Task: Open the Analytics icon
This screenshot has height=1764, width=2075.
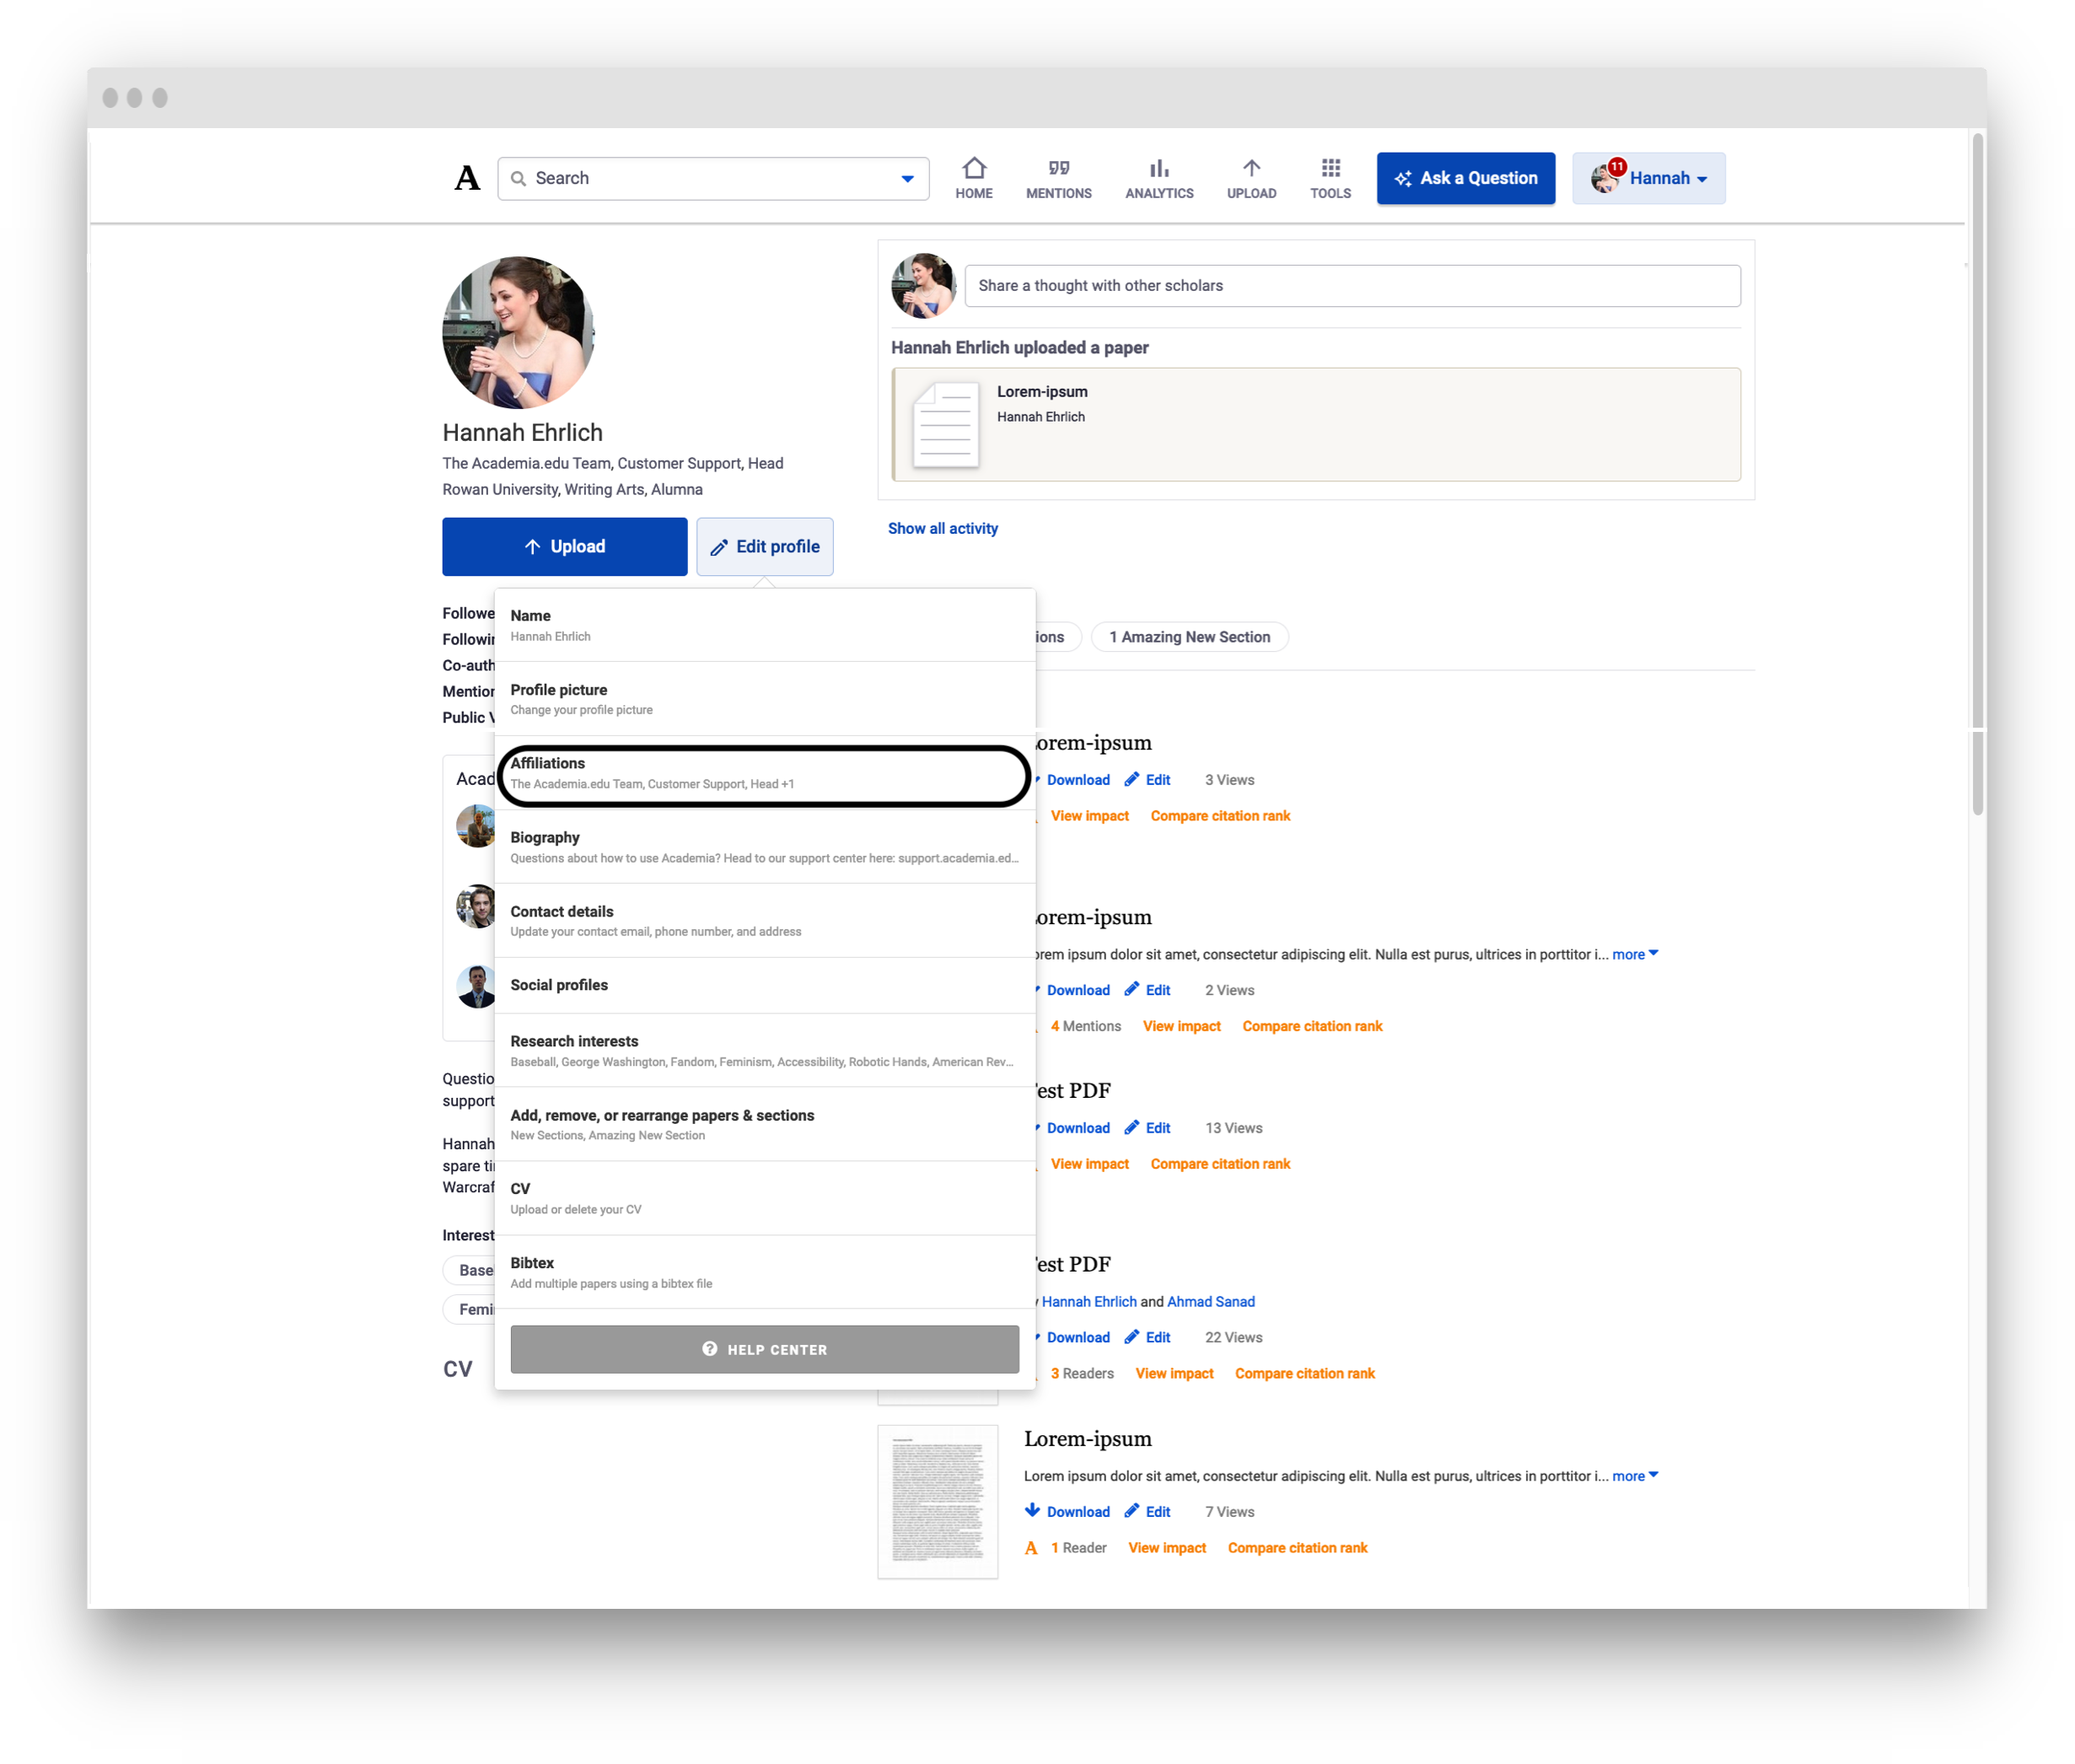Action: pos(1158,177)
